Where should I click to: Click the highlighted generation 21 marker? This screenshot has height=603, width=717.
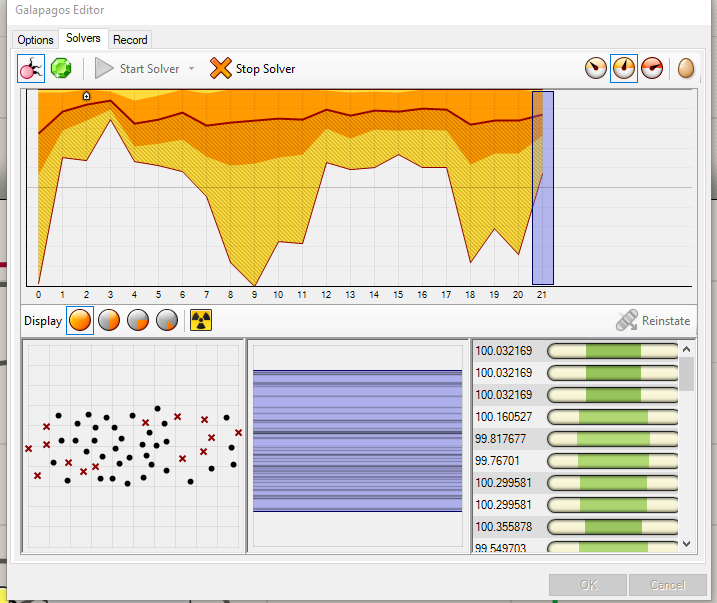point(543,188)
